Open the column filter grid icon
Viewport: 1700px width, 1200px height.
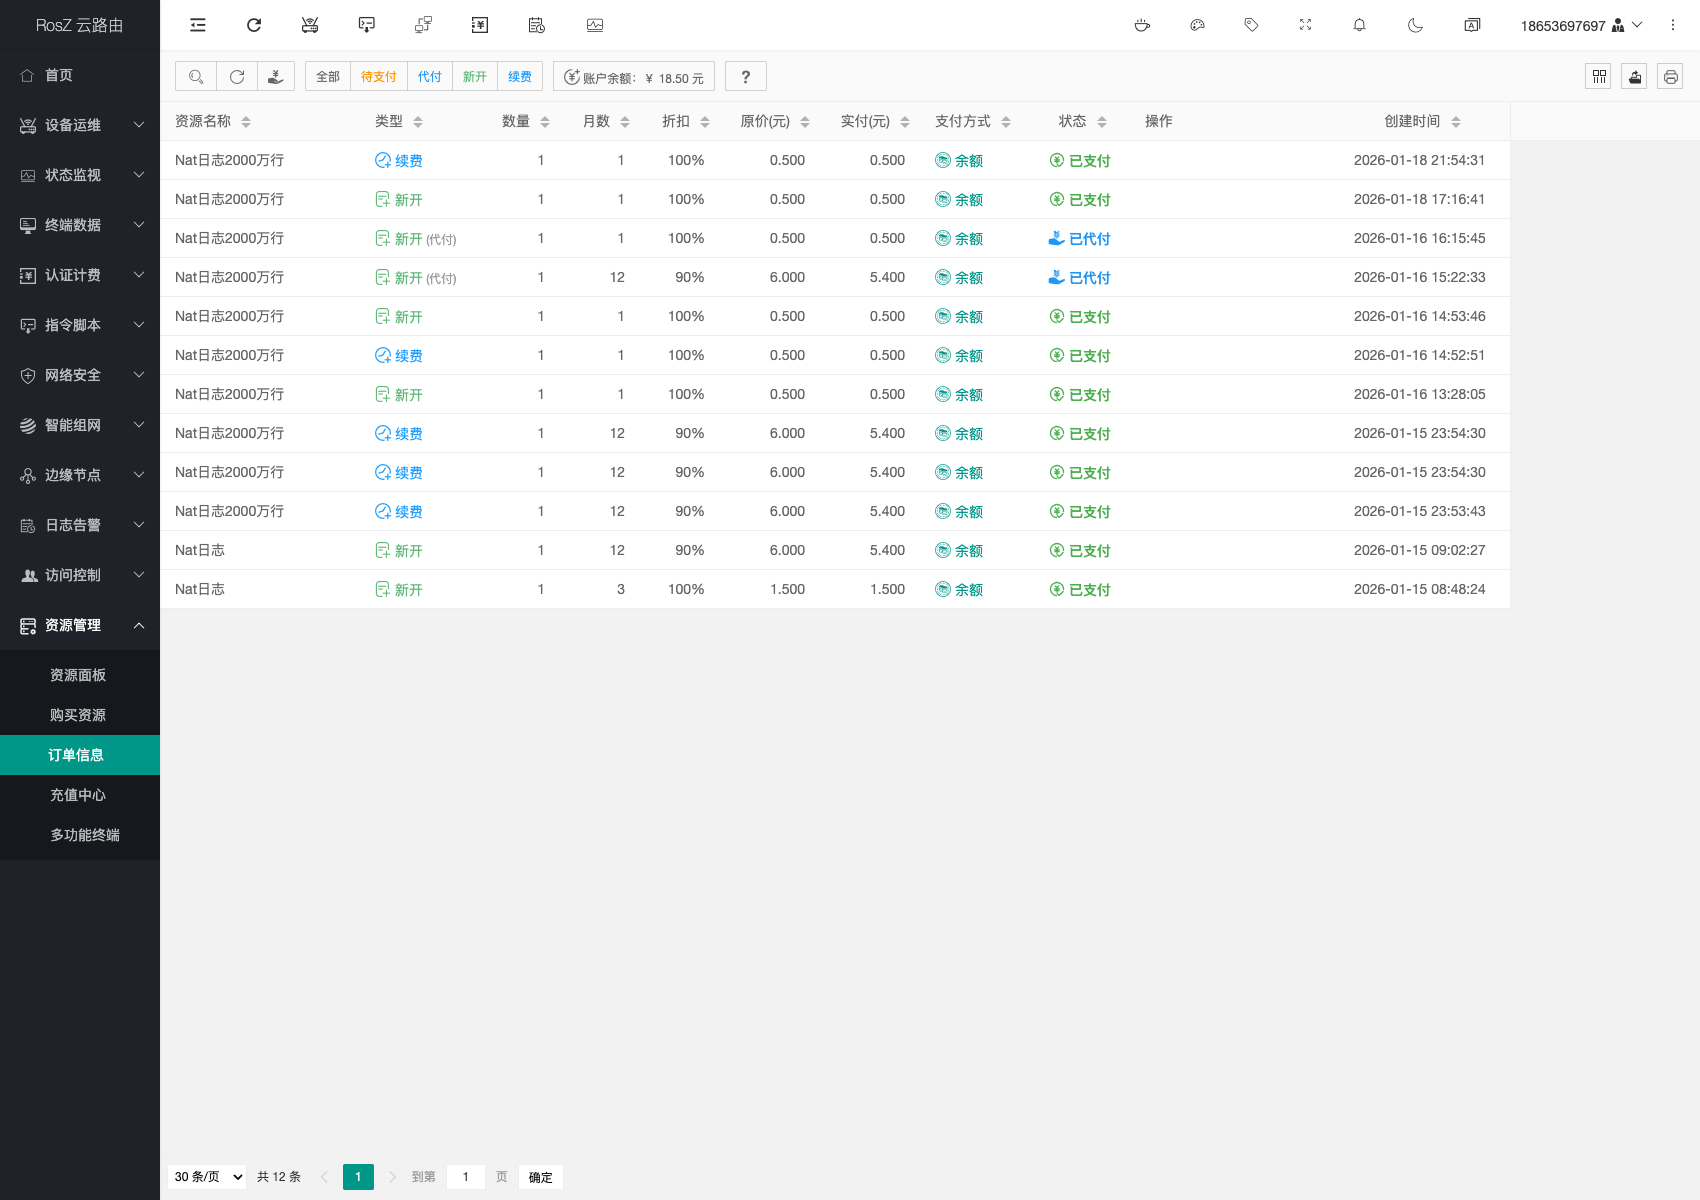(1598, 77)
